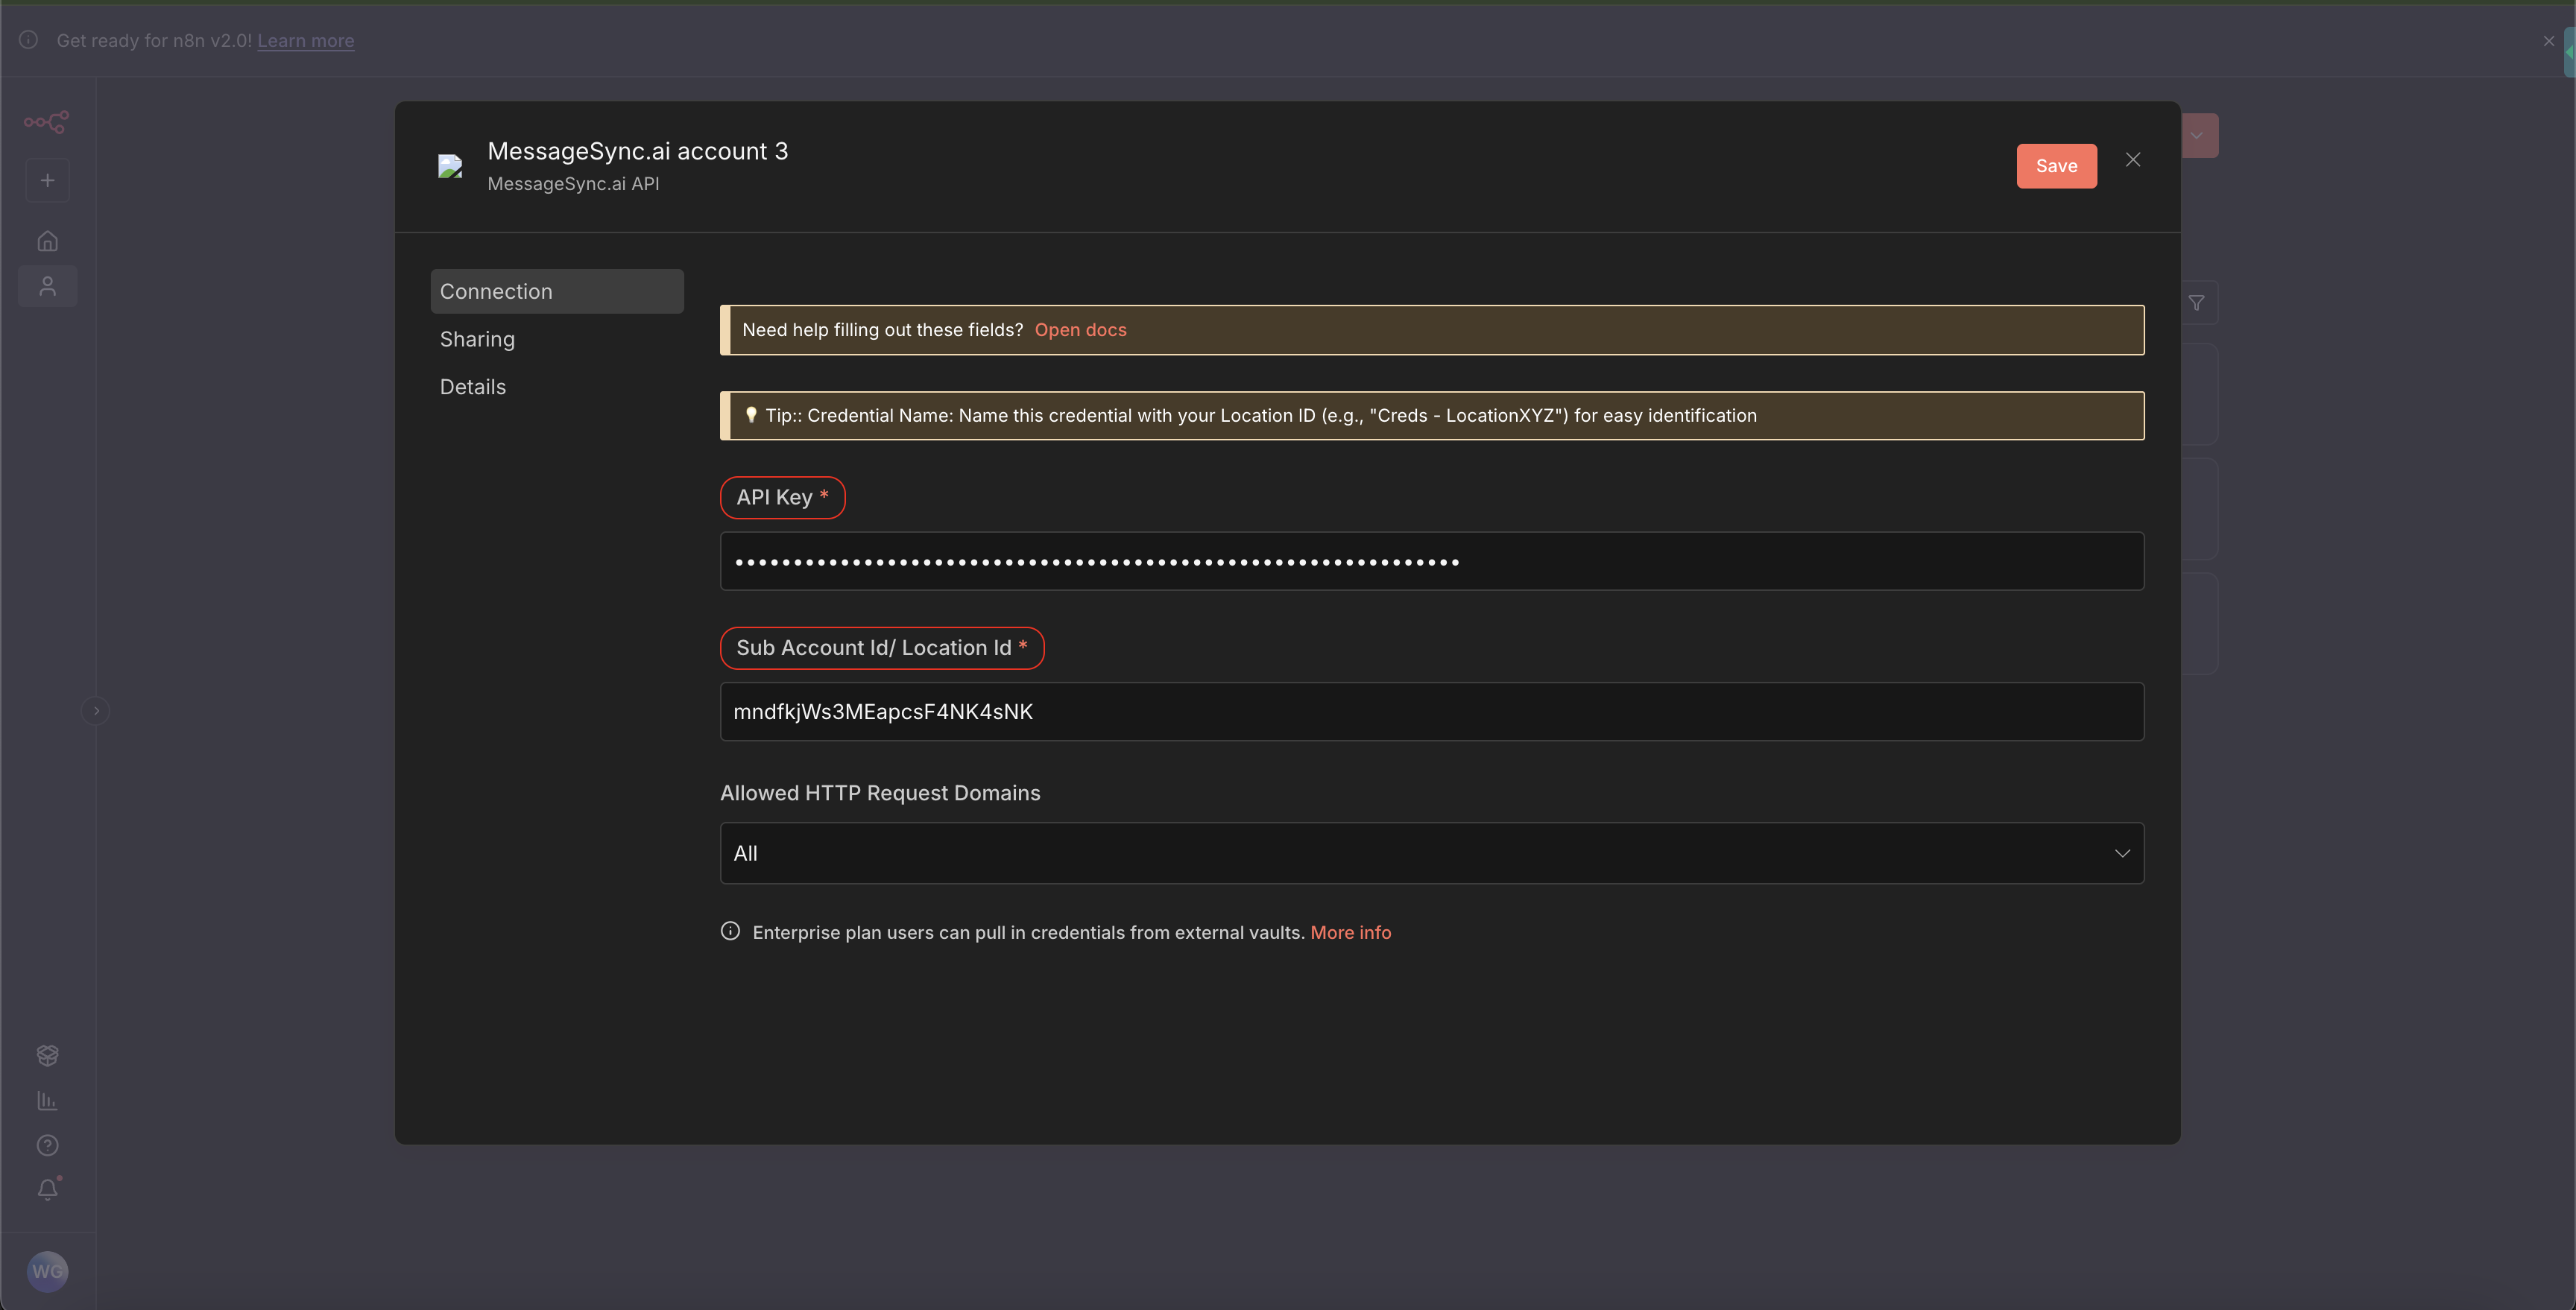The height and width of the screenshot is (1310, 2576).
Task: Expand the collapsed sidebar panel chevron
Action: pos(96,710)
